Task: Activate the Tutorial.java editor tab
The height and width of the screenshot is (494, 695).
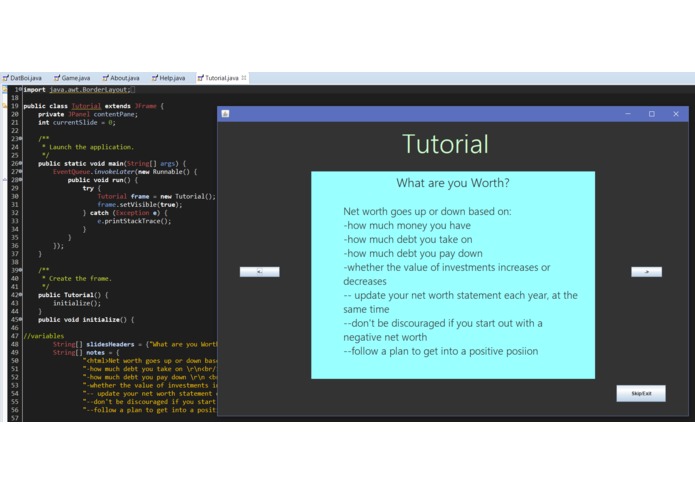Action: pos(222,78)
